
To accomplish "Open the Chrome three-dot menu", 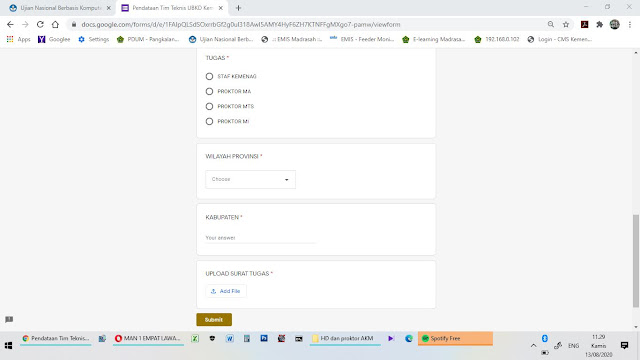I will click(630, 24).
